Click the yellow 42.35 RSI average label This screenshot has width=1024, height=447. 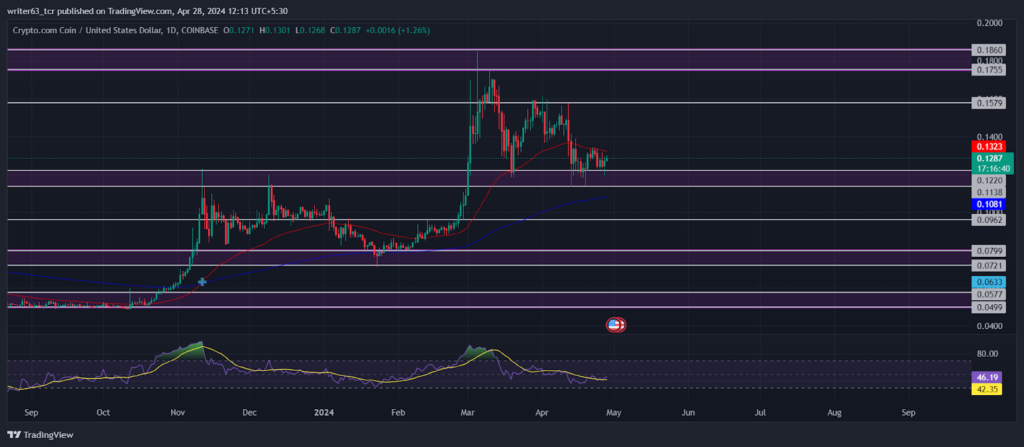click(987, 389)
